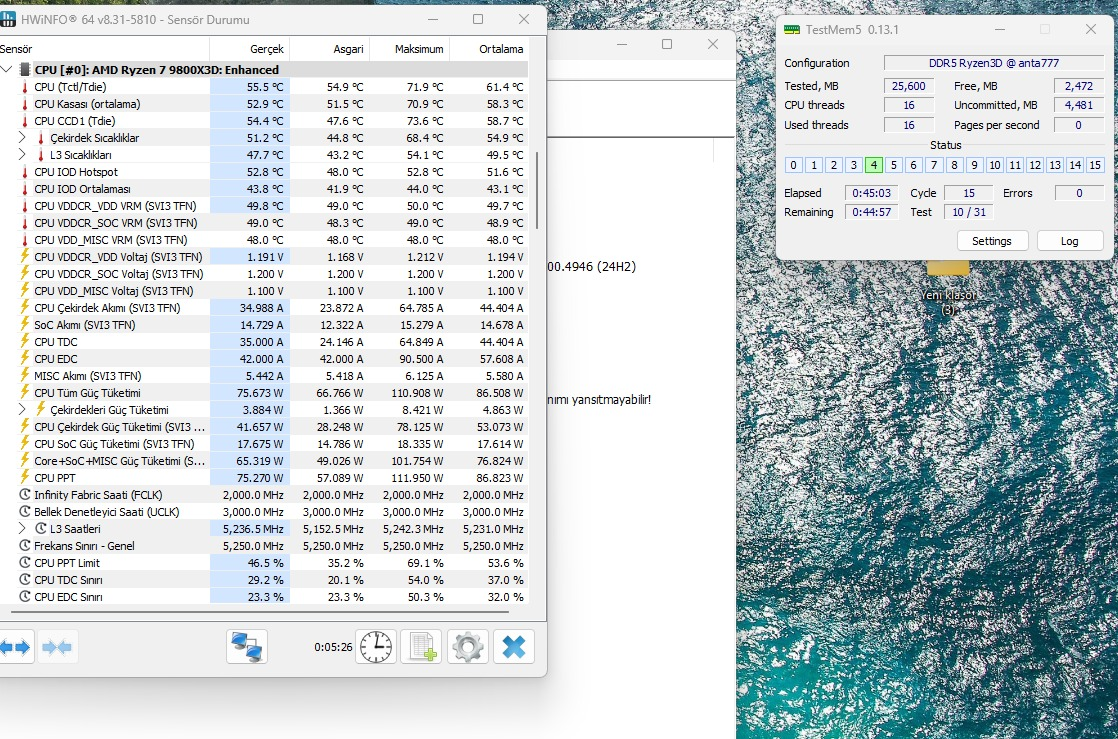Collapse the CPU [#0] AMD Ryzen 7 group
This screenshot has height=739, width=1118.
pos(6,69)
